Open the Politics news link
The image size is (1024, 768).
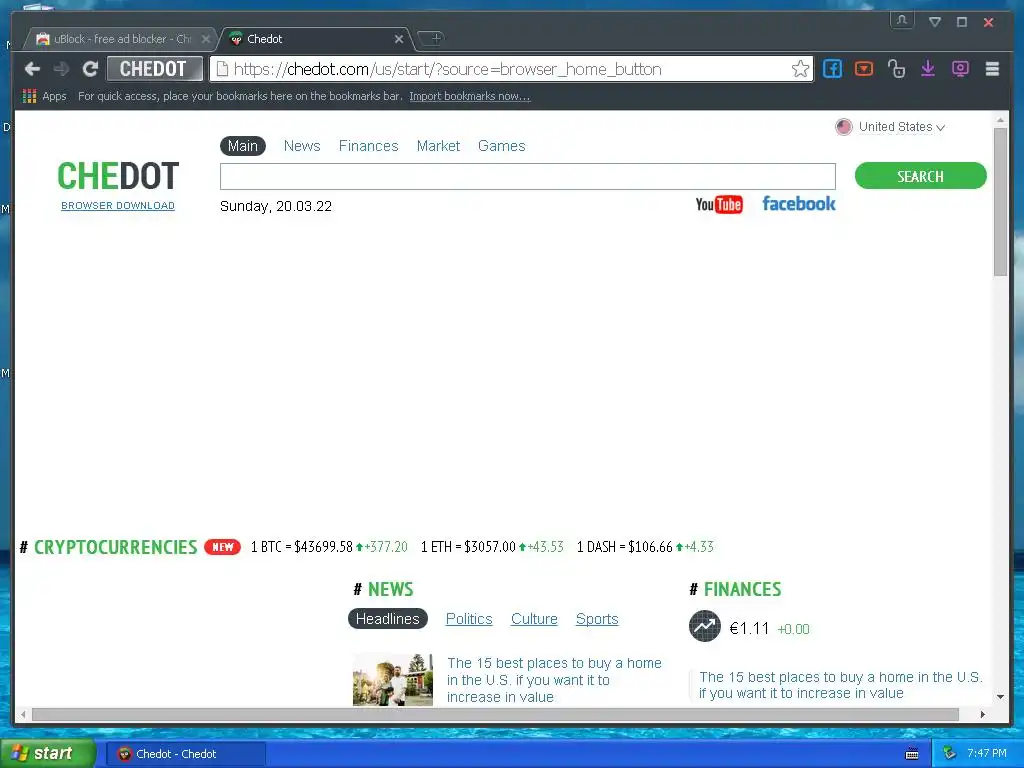469,618
